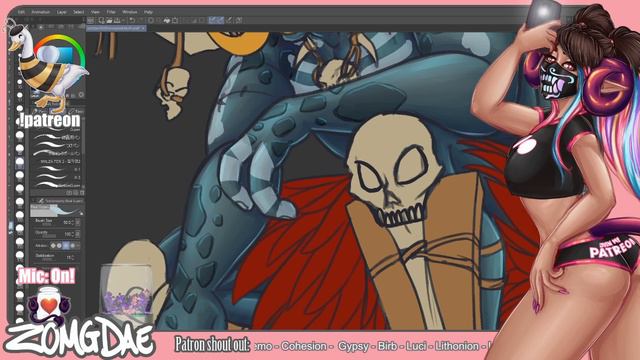Click the Opacity value stepper
Screen dimensions: 640x360
(72, 234)
